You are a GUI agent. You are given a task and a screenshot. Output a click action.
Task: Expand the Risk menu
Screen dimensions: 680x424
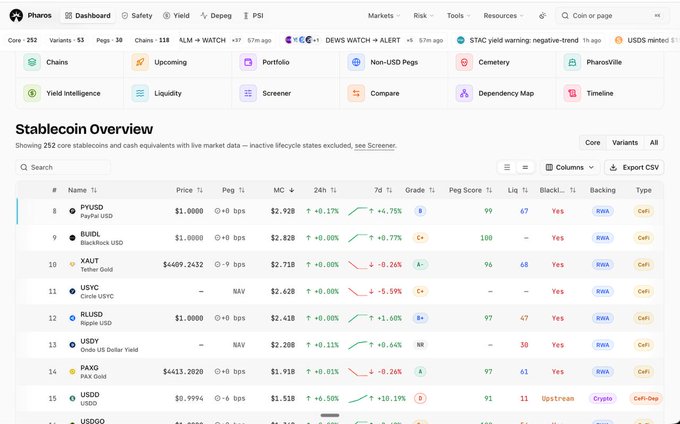click(x=423, y=16)
